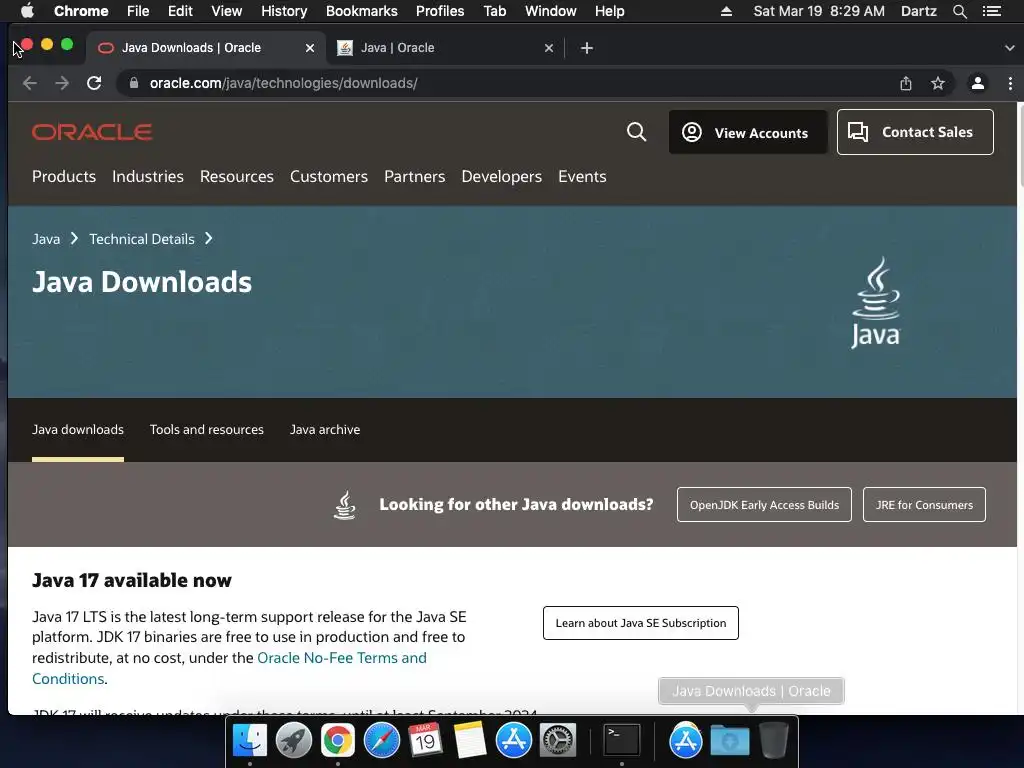
Task: Click the padlock site info icon
Action: 134,83
